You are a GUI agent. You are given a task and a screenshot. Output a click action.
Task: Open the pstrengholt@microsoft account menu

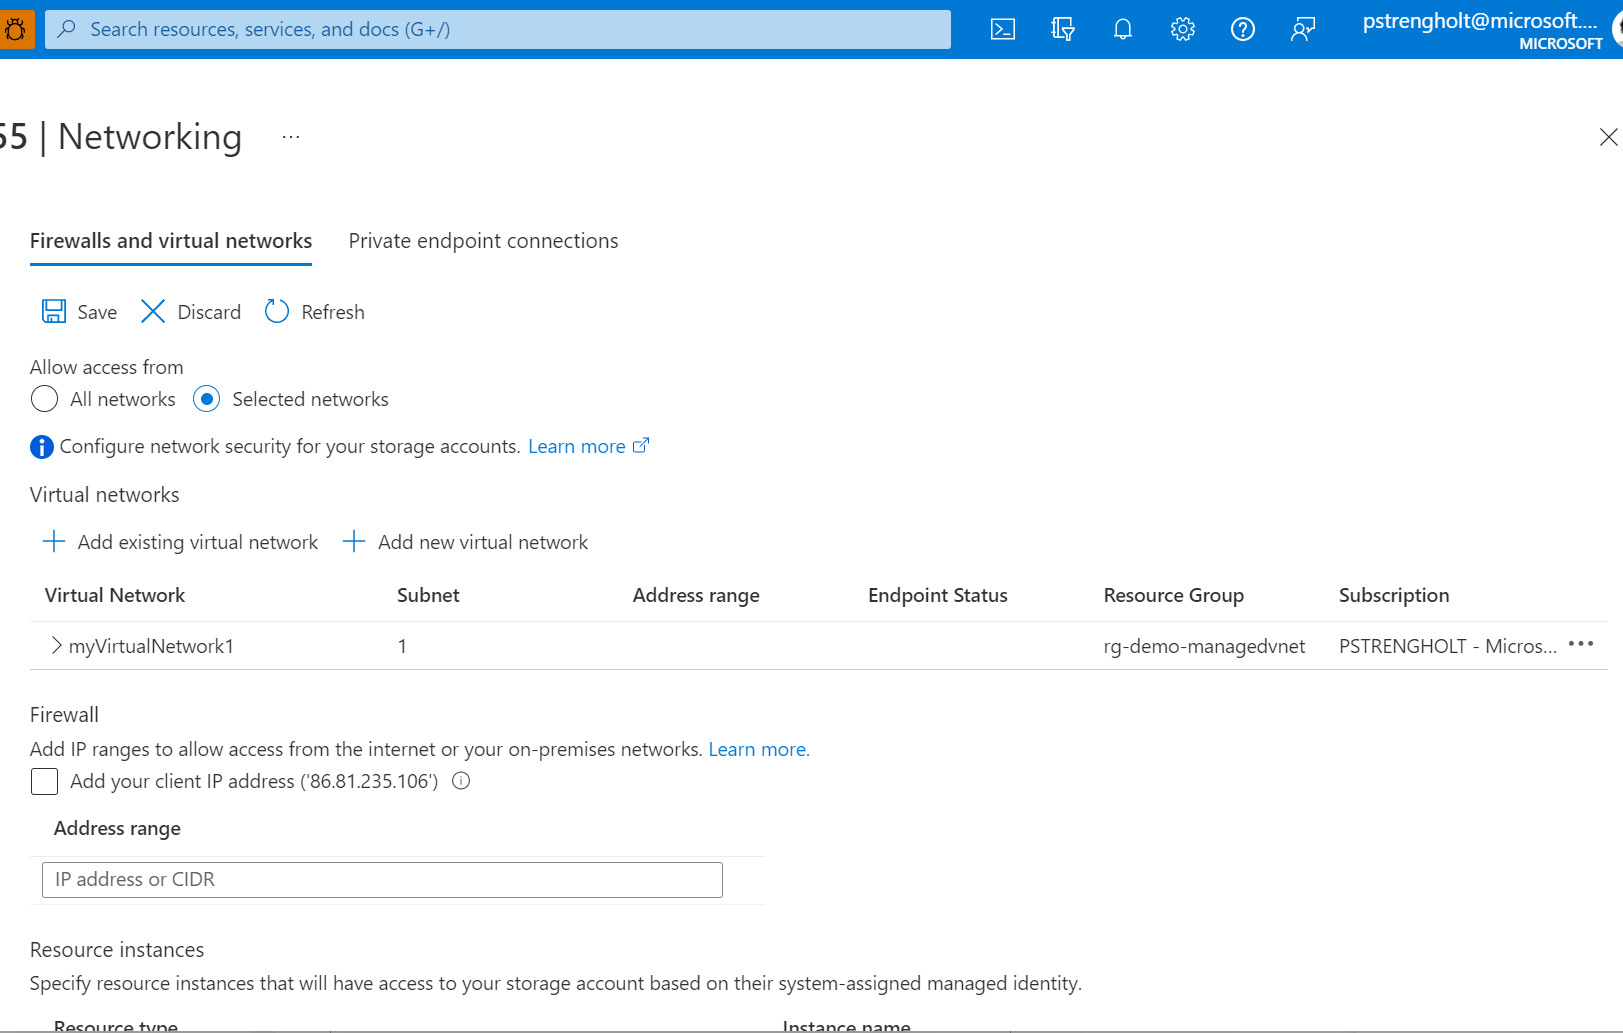1482,30
